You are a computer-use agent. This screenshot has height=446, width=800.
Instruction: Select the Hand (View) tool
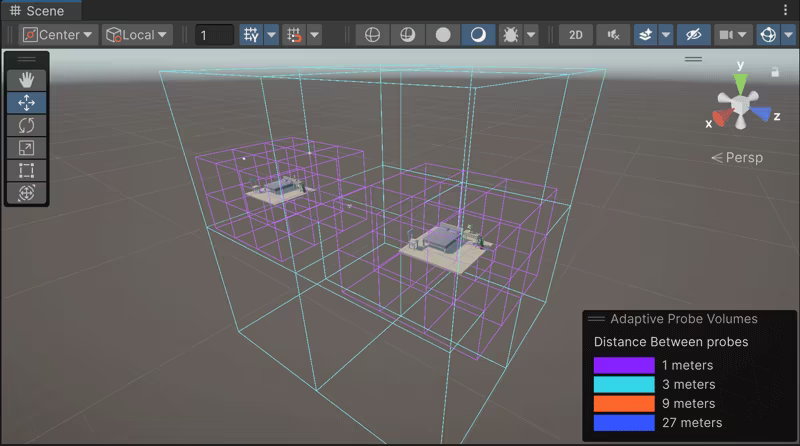click(x=27, y=80)
